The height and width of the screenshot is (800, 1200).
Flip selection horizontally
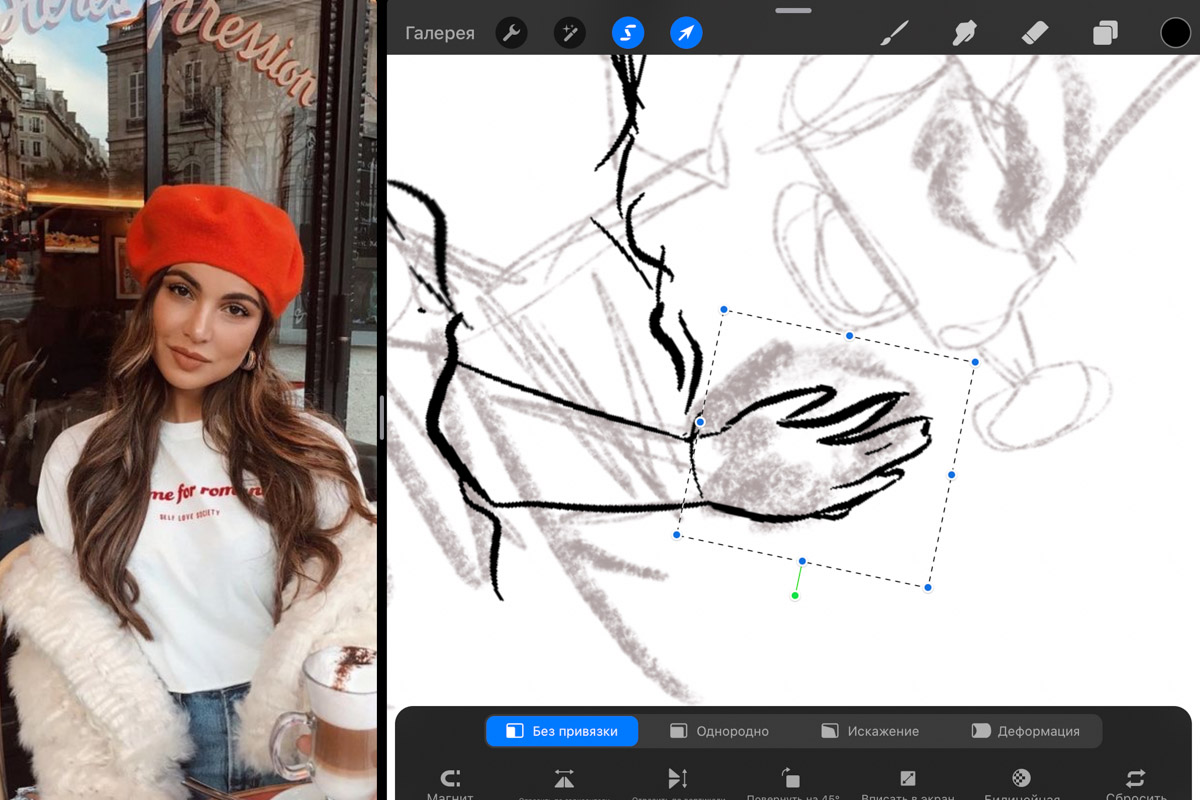click(564, 782)
